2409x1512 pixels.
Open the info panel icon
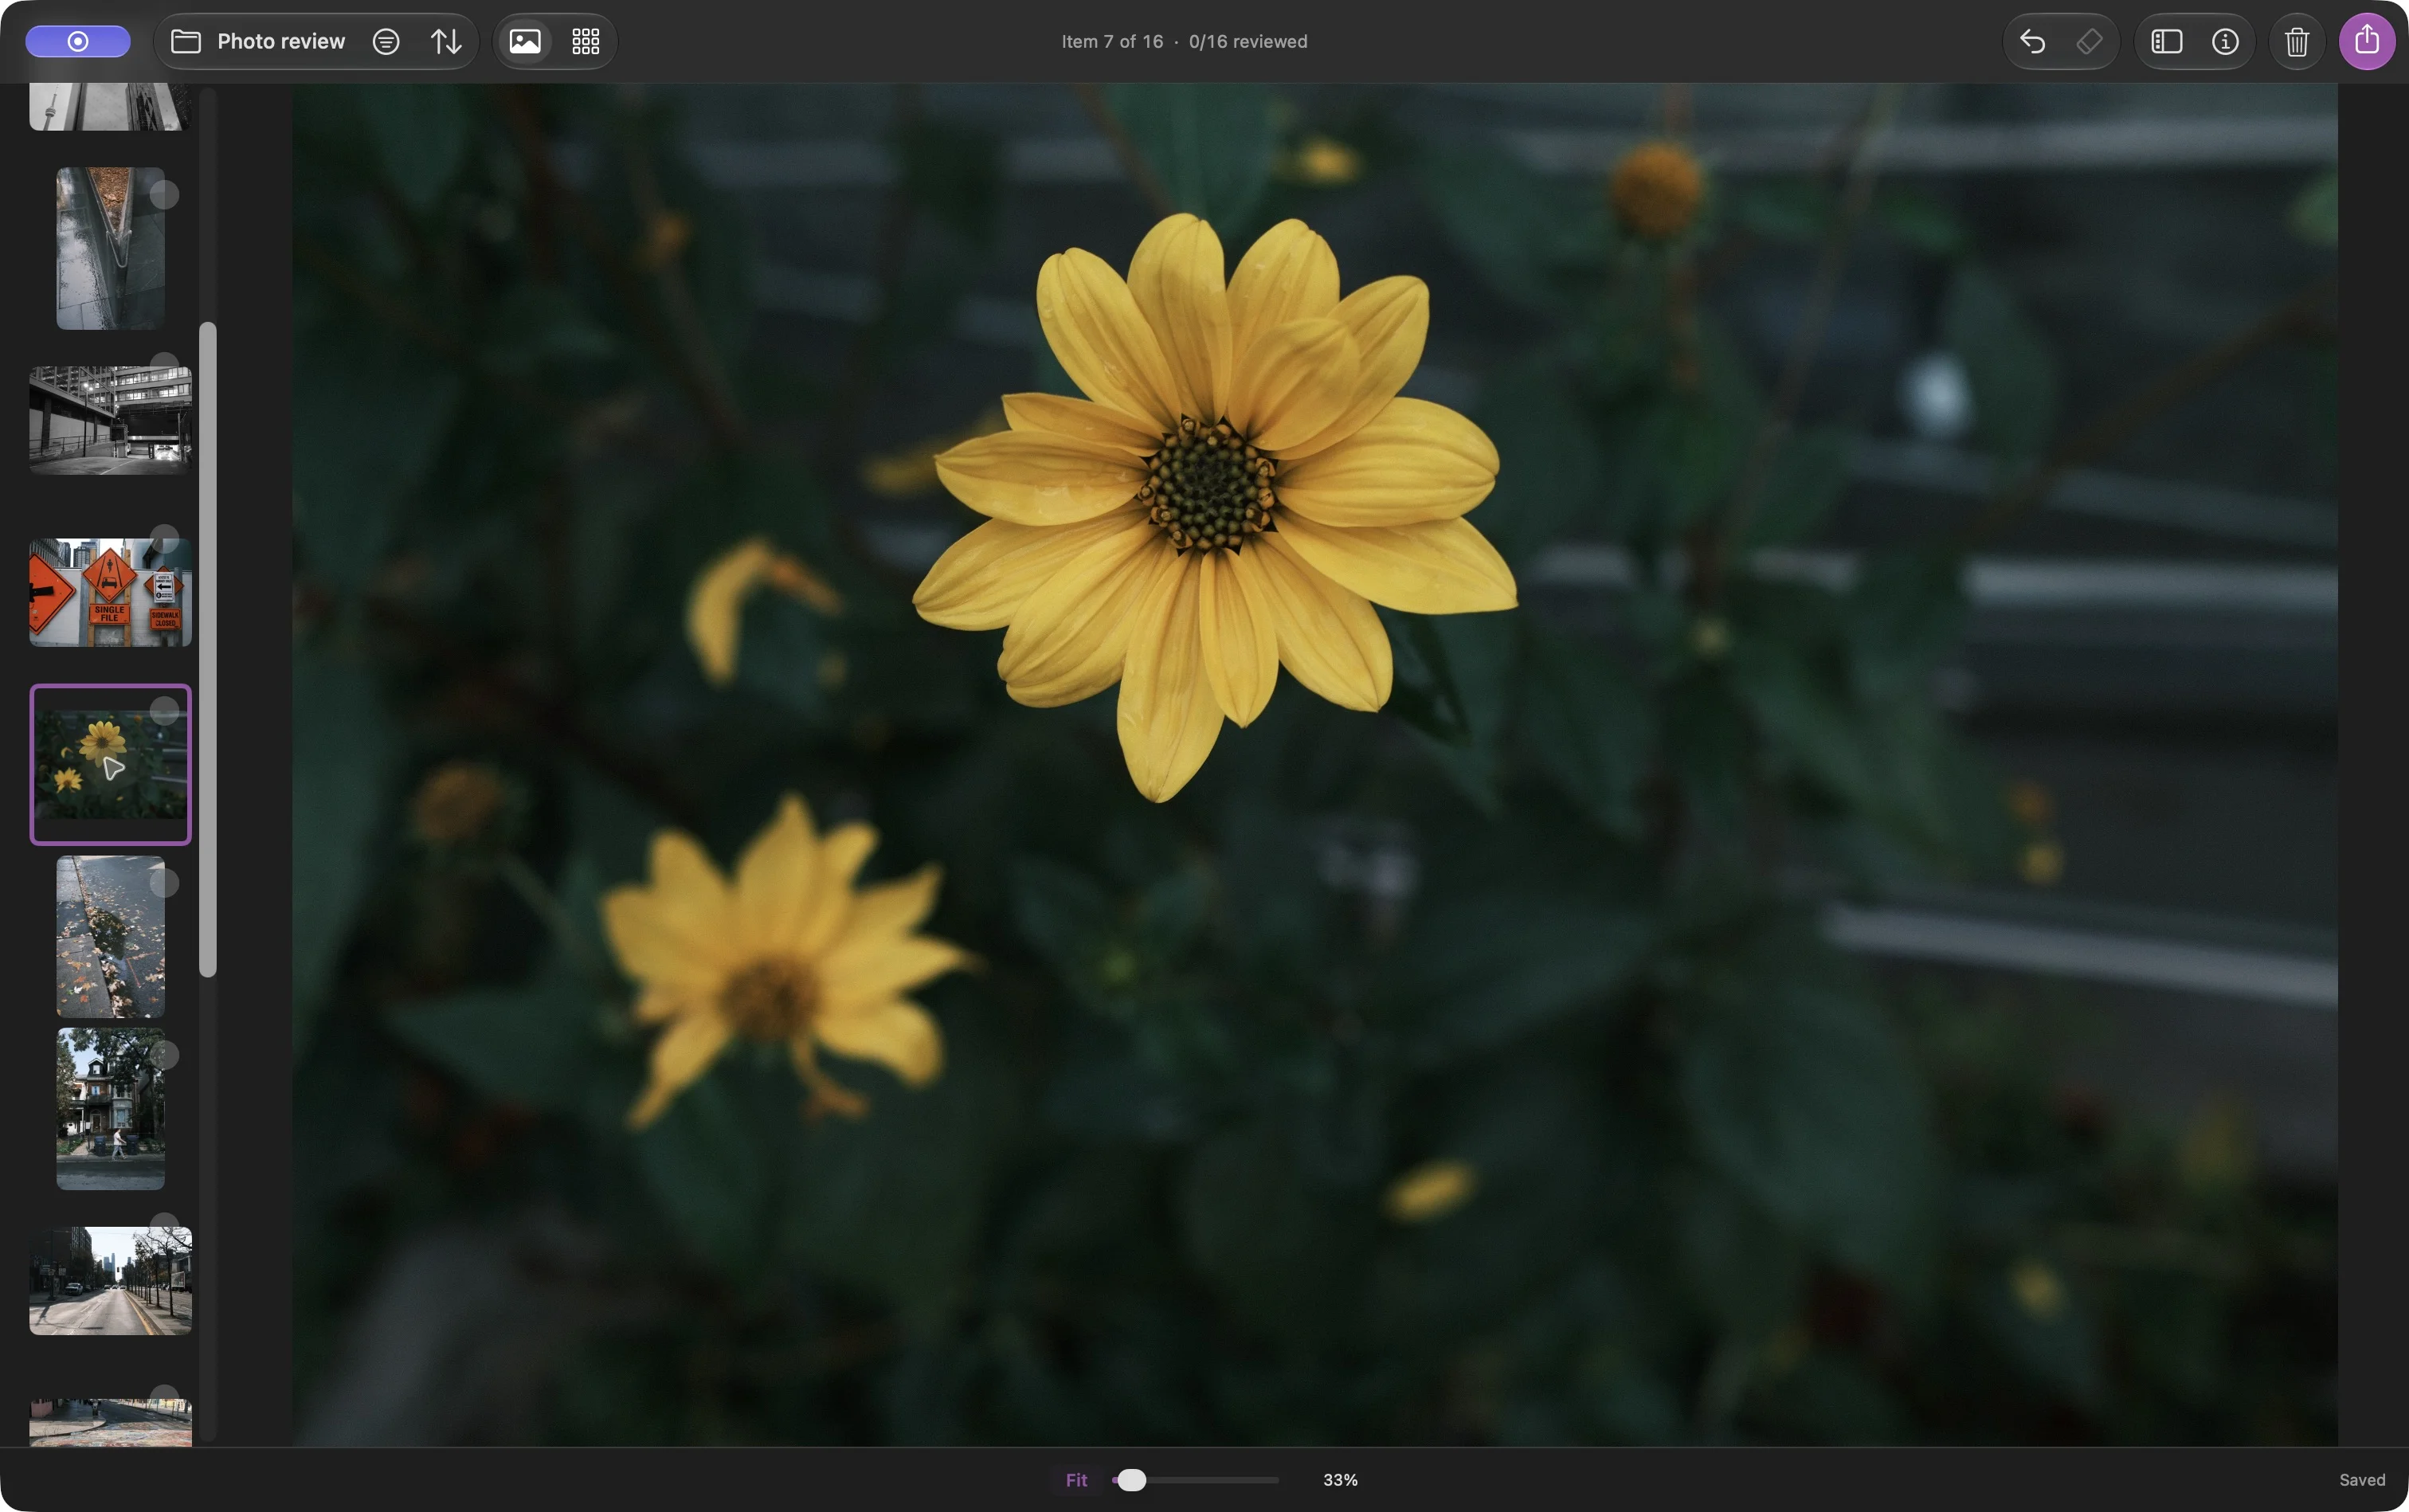pos(2225,41)
